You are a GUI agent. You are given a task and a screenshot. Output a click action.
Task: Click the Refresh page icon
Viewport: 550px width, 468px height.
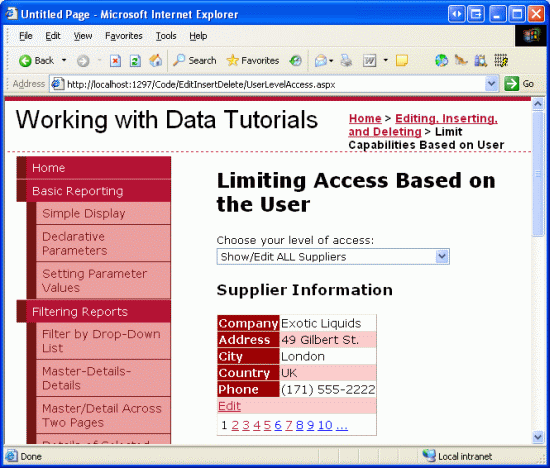click(x=135, y=61)
